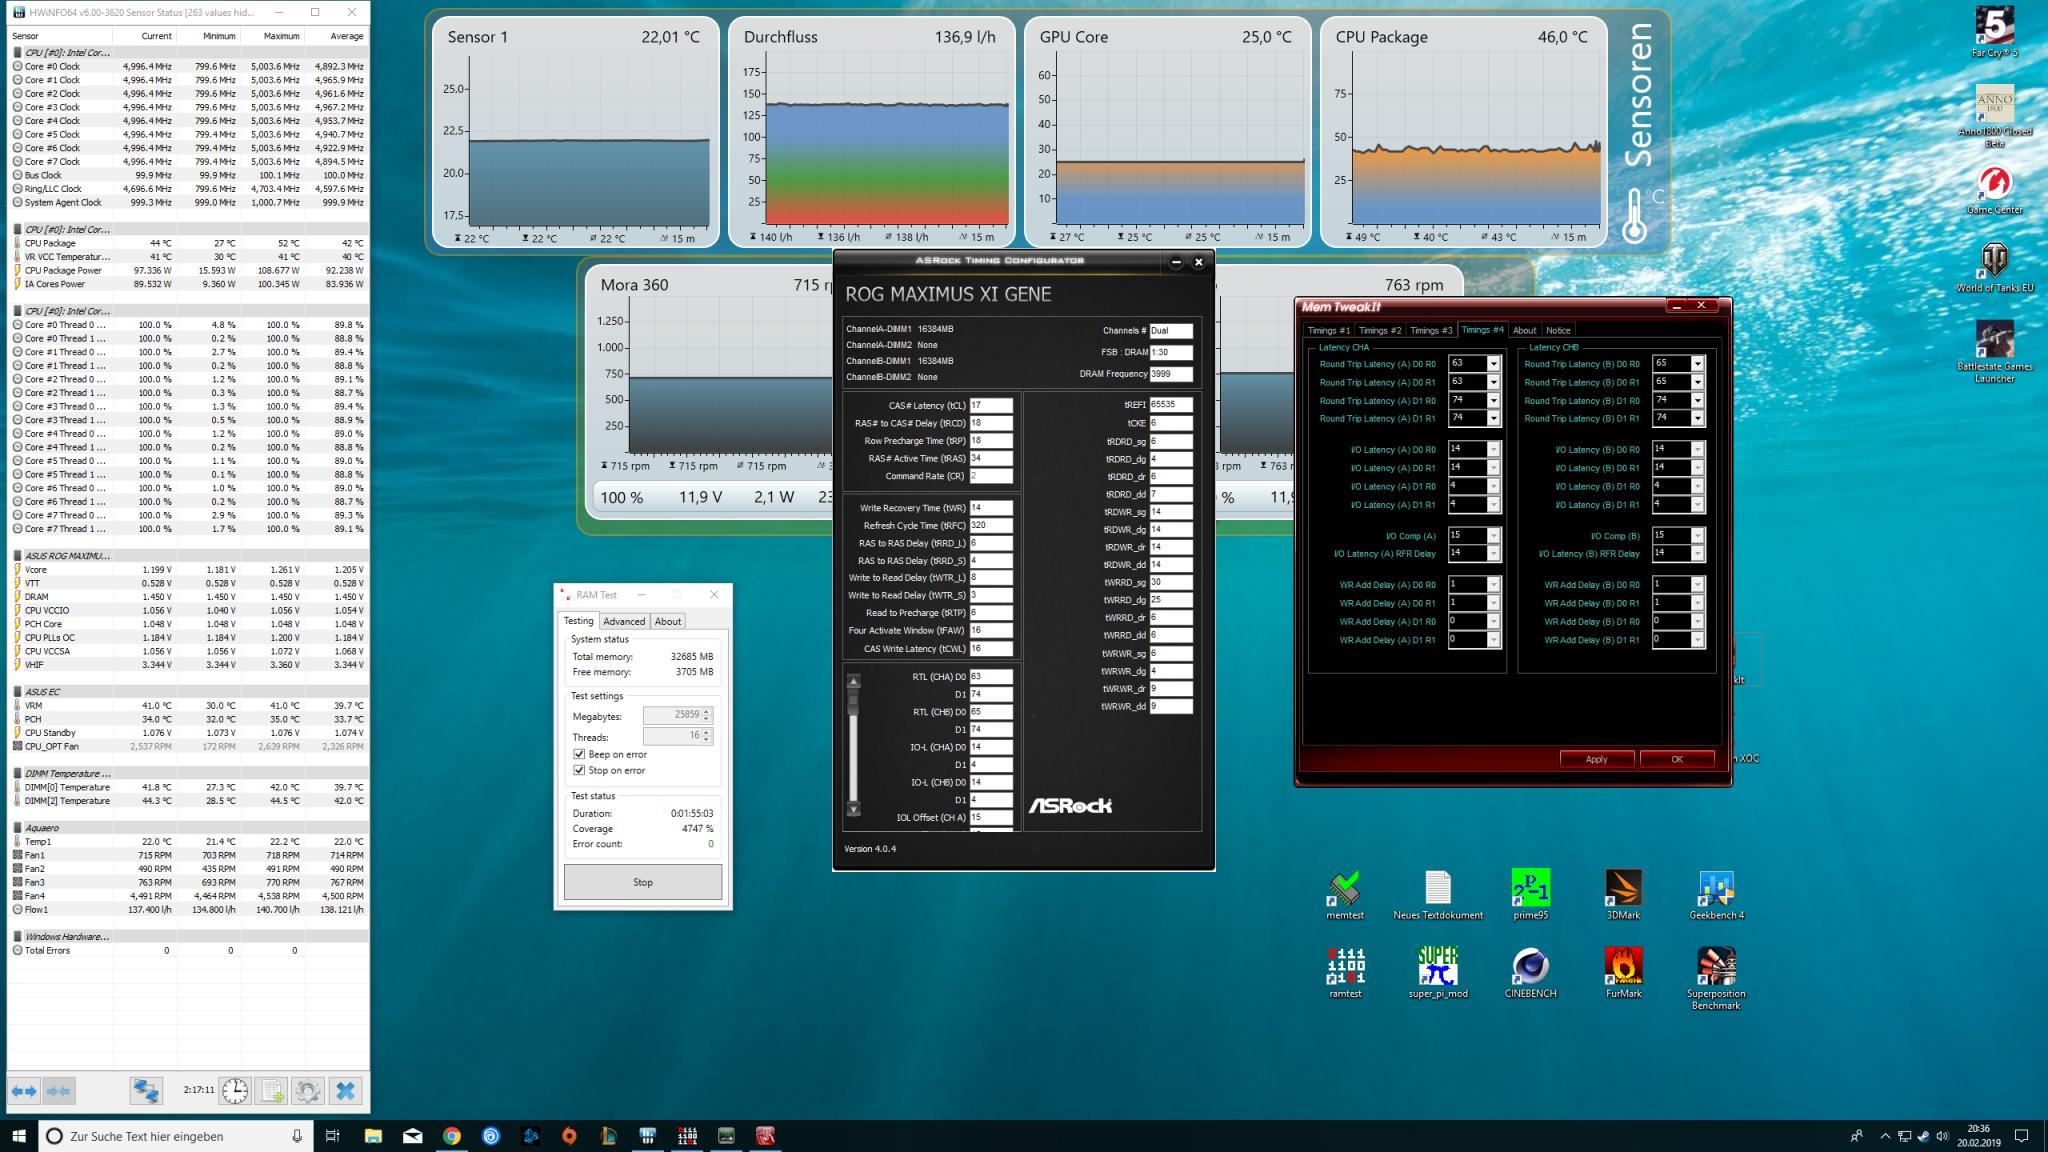Reset HWiNFO elapsed time with the clock icon
The image size is (2048, 1152).
point(235,1091)
